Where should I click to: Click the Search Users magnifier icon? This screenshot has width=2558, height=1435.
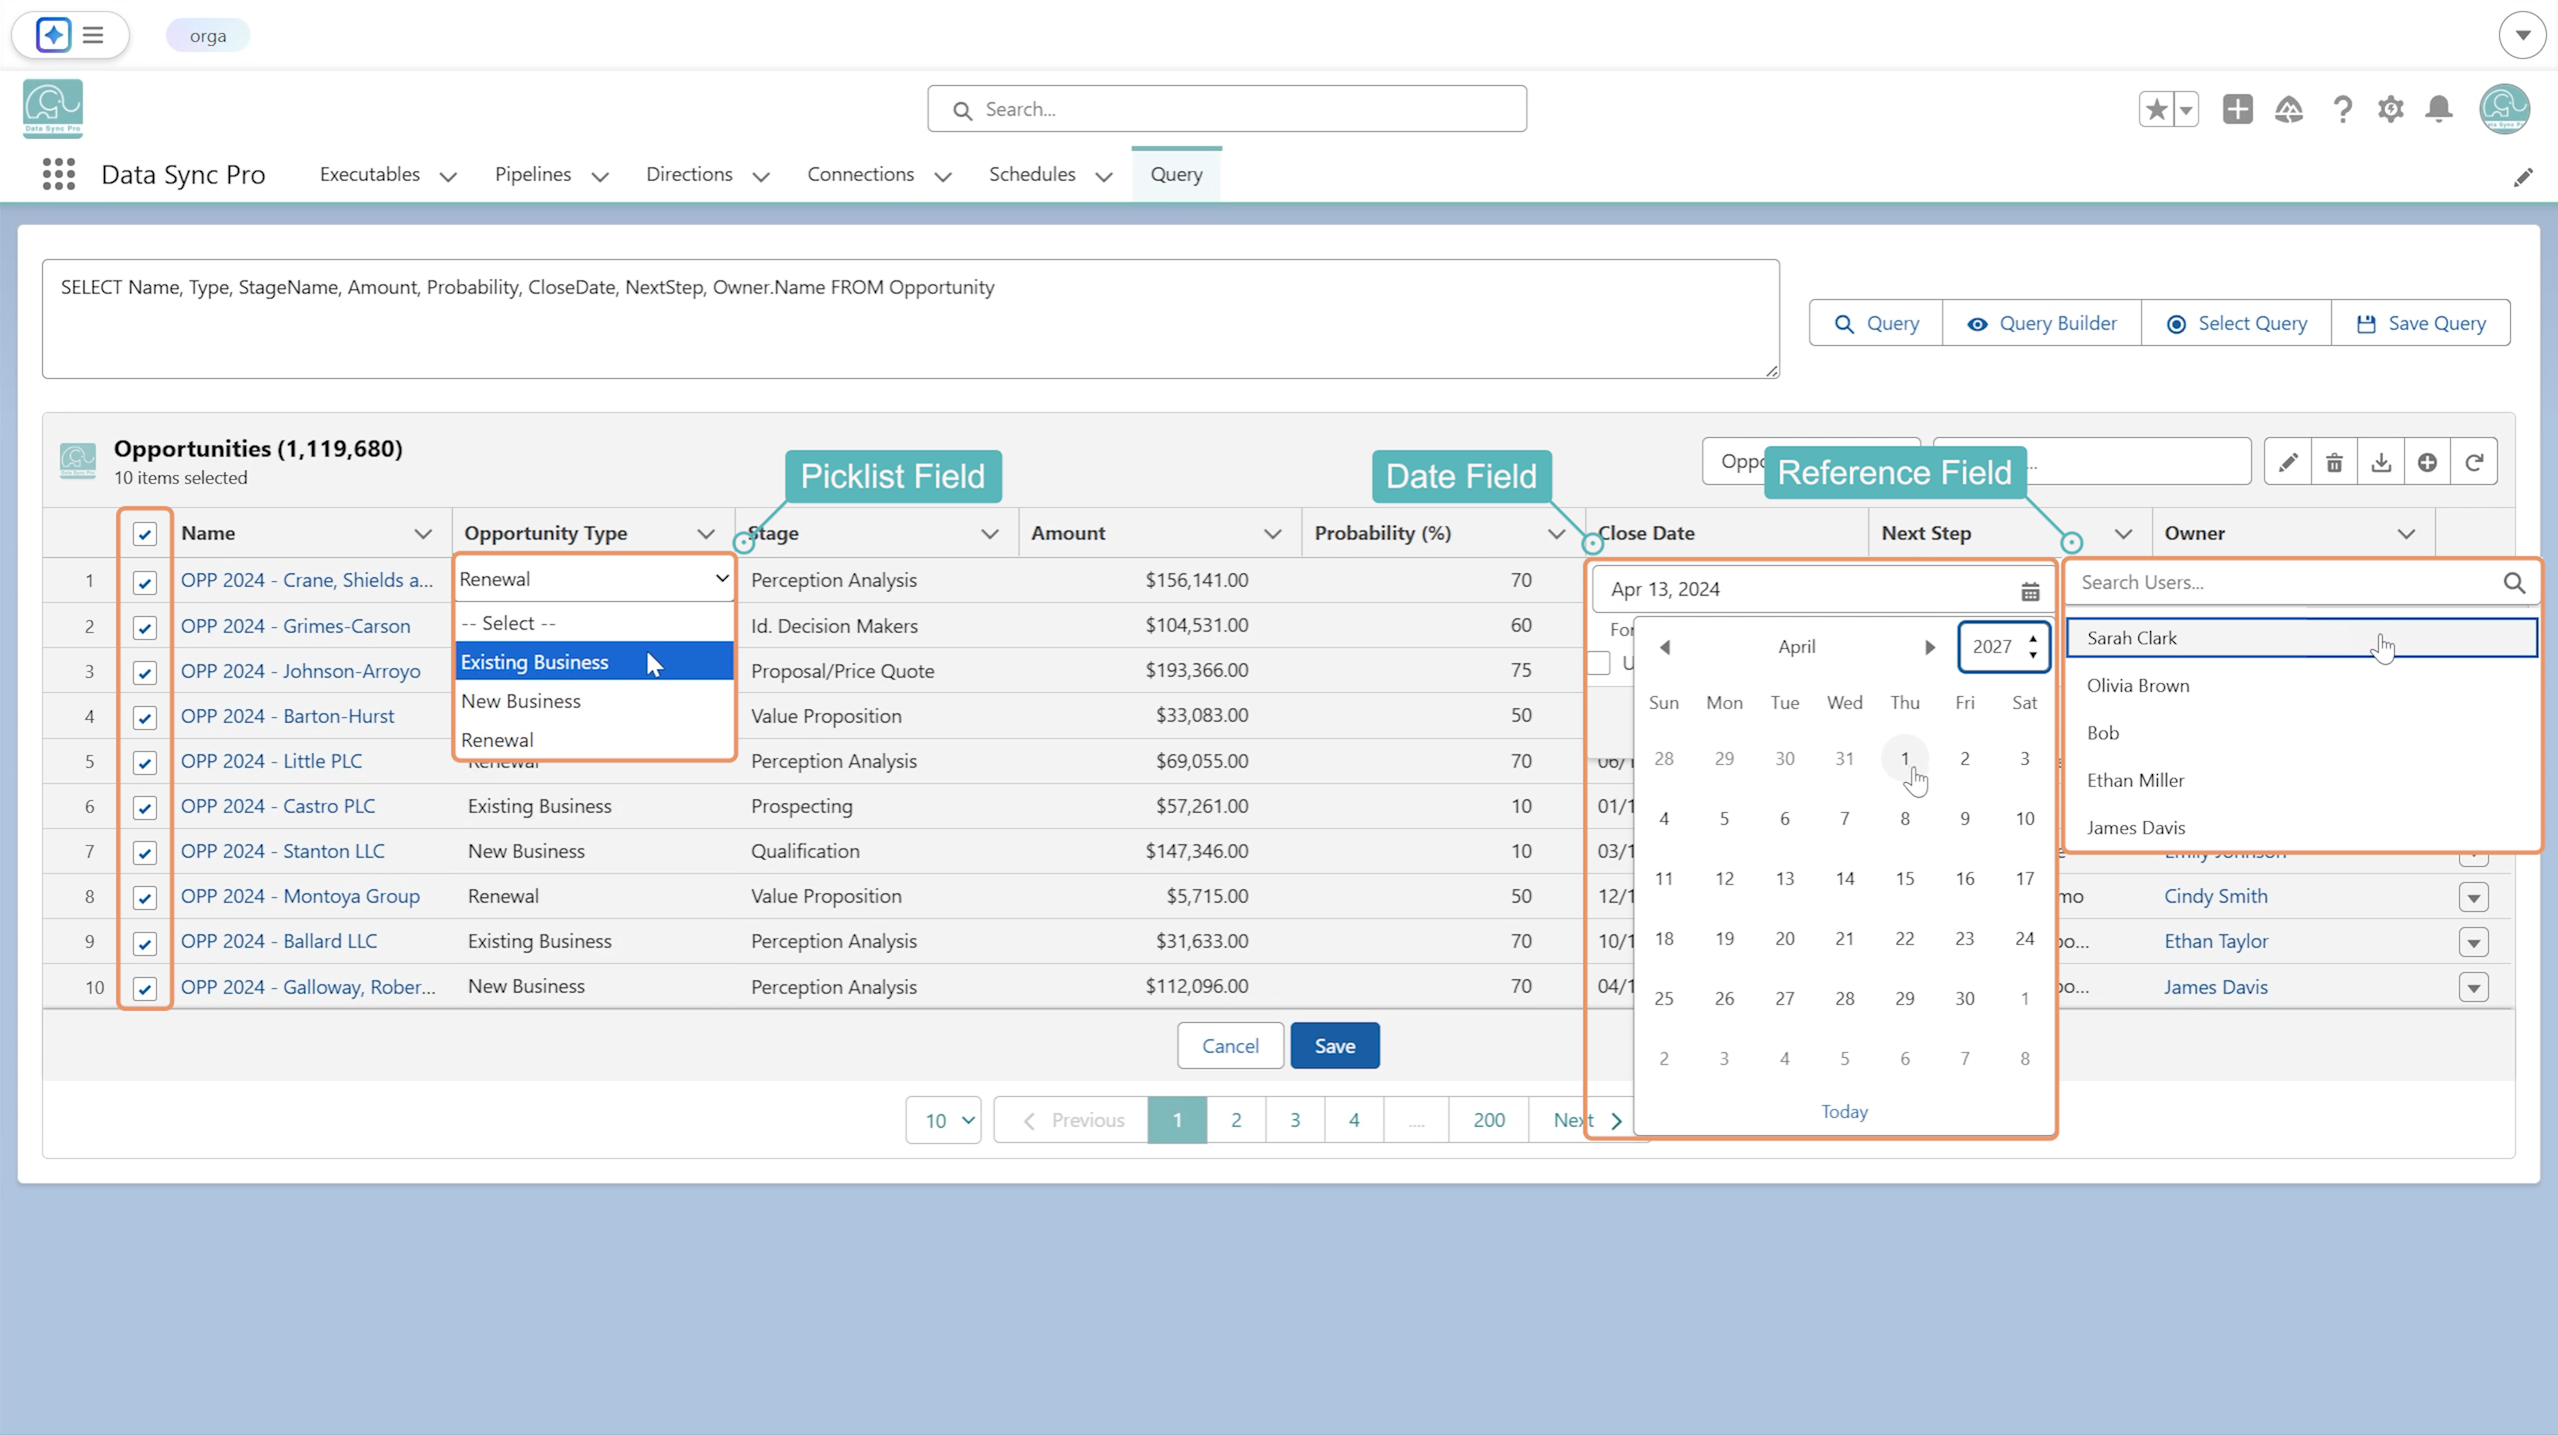2514,583
